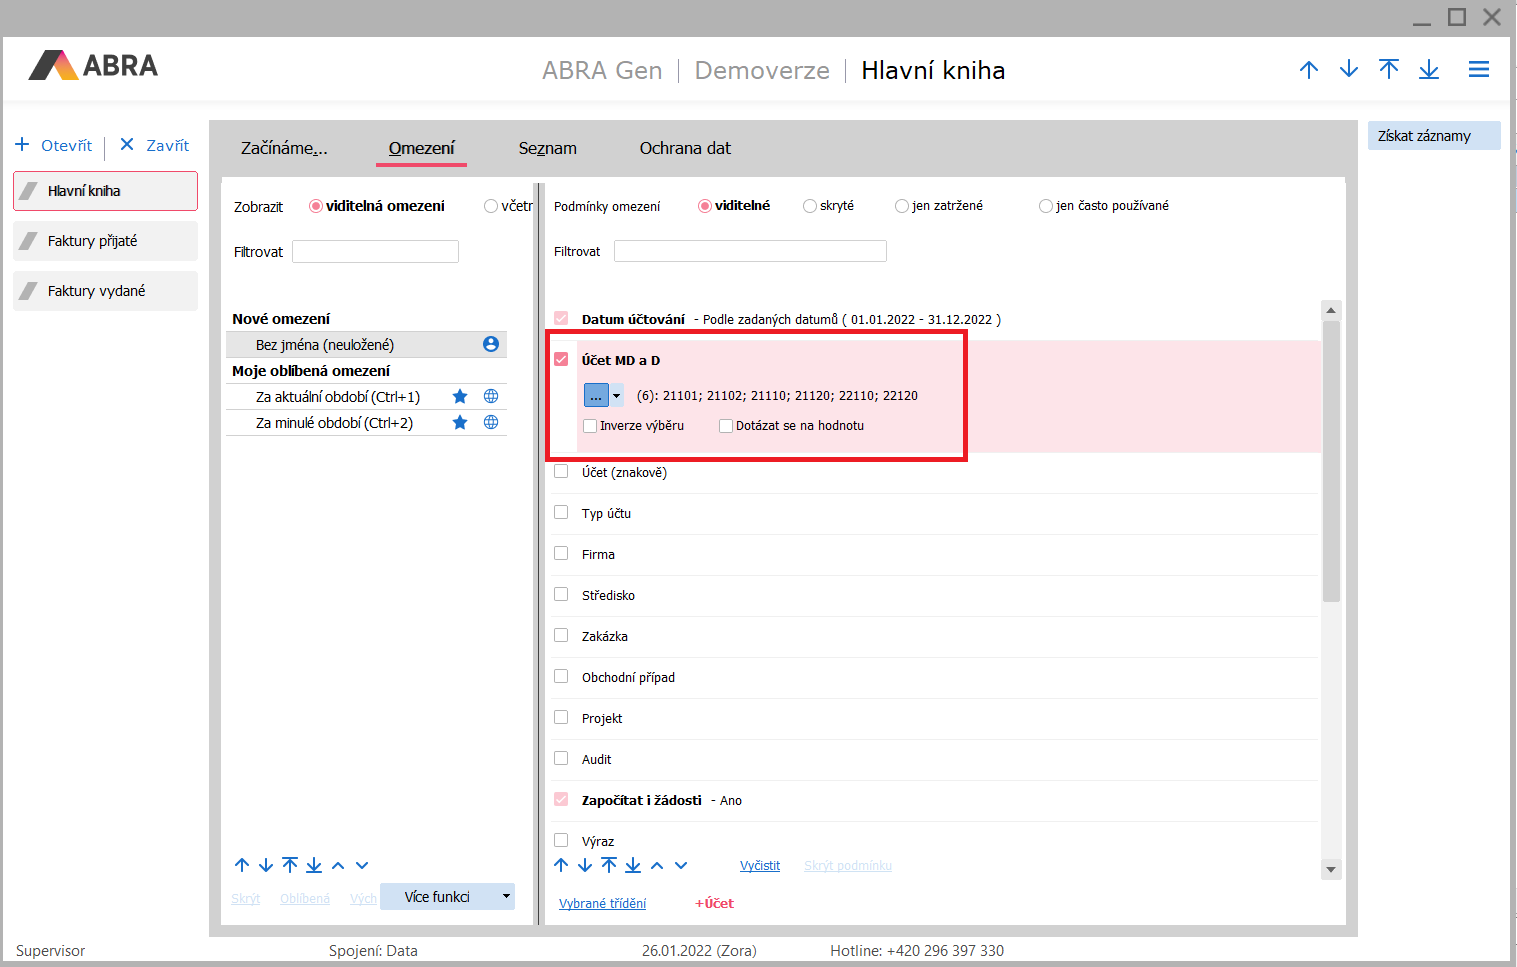This screenshot has height=967, width=1517.
Task: Click the X icon to Zavřít
Action: click(127, 145)
